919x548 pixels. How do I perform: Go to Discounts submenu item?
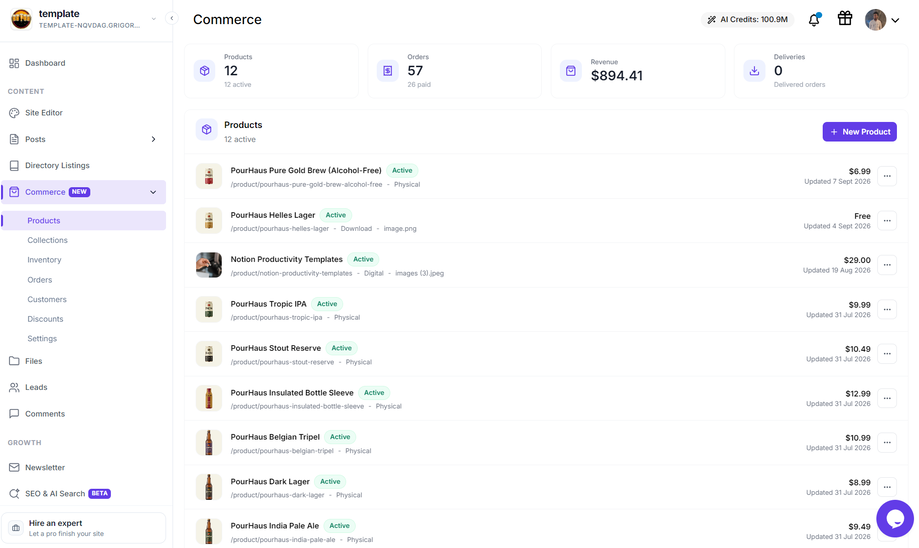[x=45, y=319]
